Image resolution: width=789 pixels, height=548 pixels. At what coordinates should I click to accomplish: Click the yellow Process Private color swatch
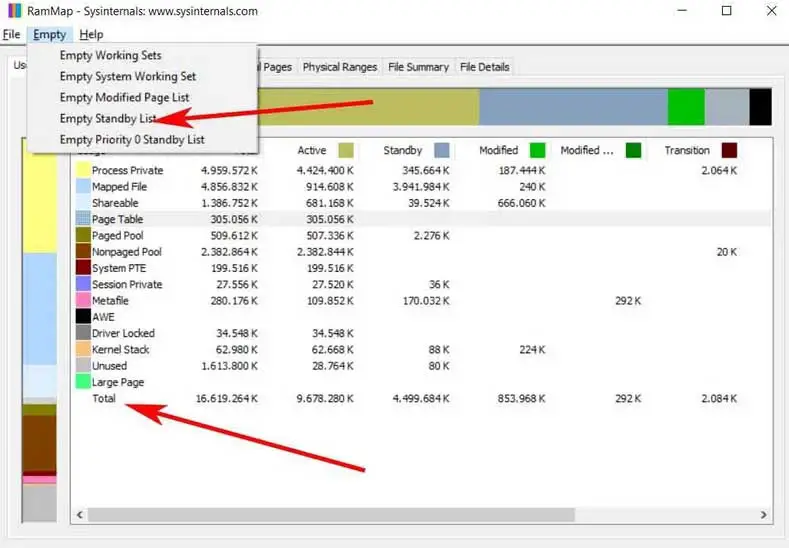tap(83, 170)
